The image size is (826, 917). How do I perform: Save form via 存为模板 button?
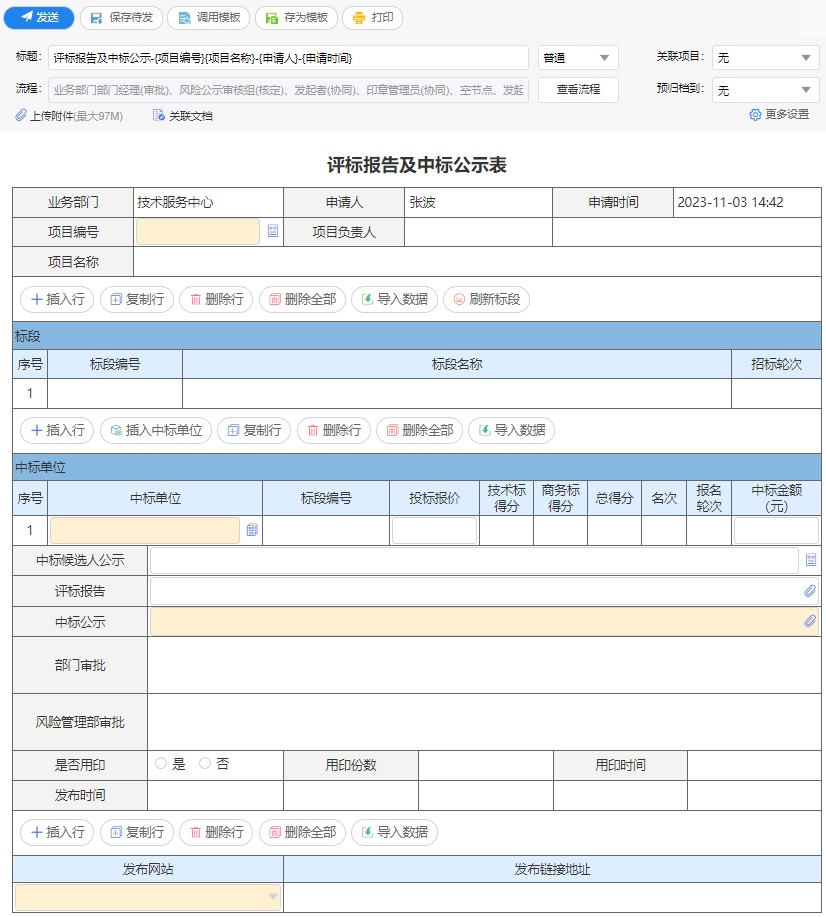pyautogui.click(x=296, y=18)
